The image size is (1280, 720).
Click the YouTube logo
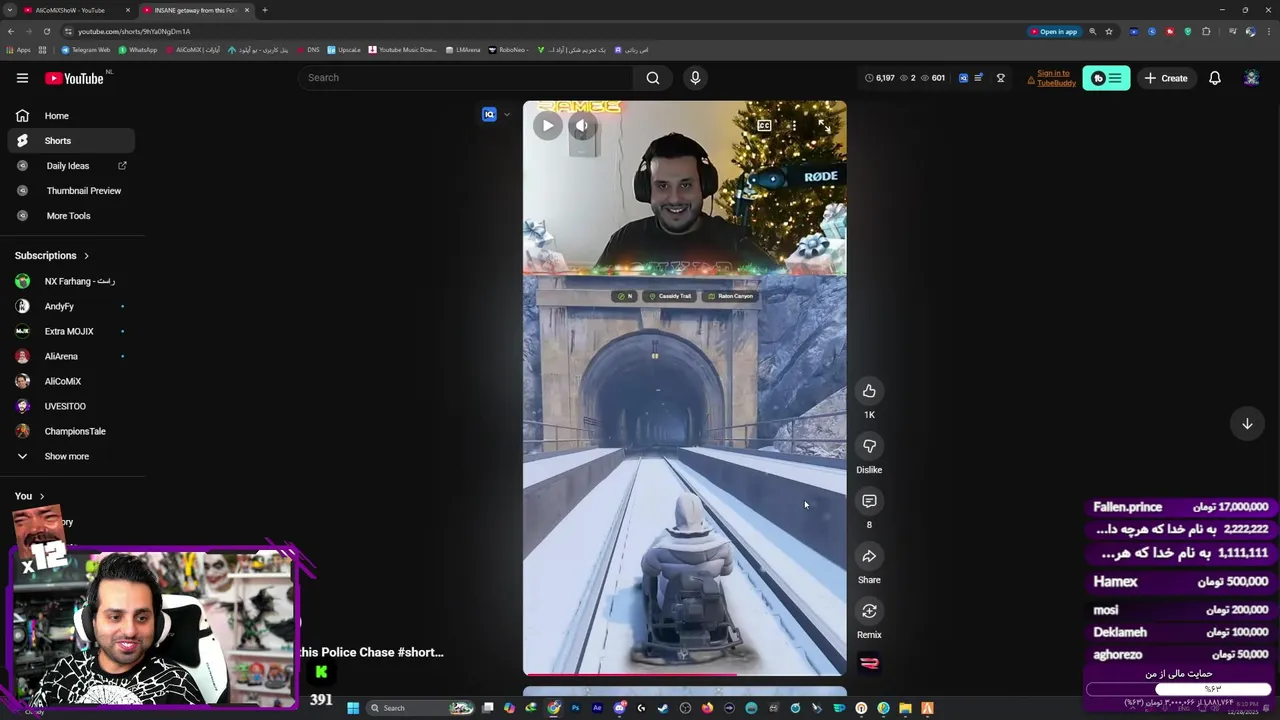pos(74,78)
